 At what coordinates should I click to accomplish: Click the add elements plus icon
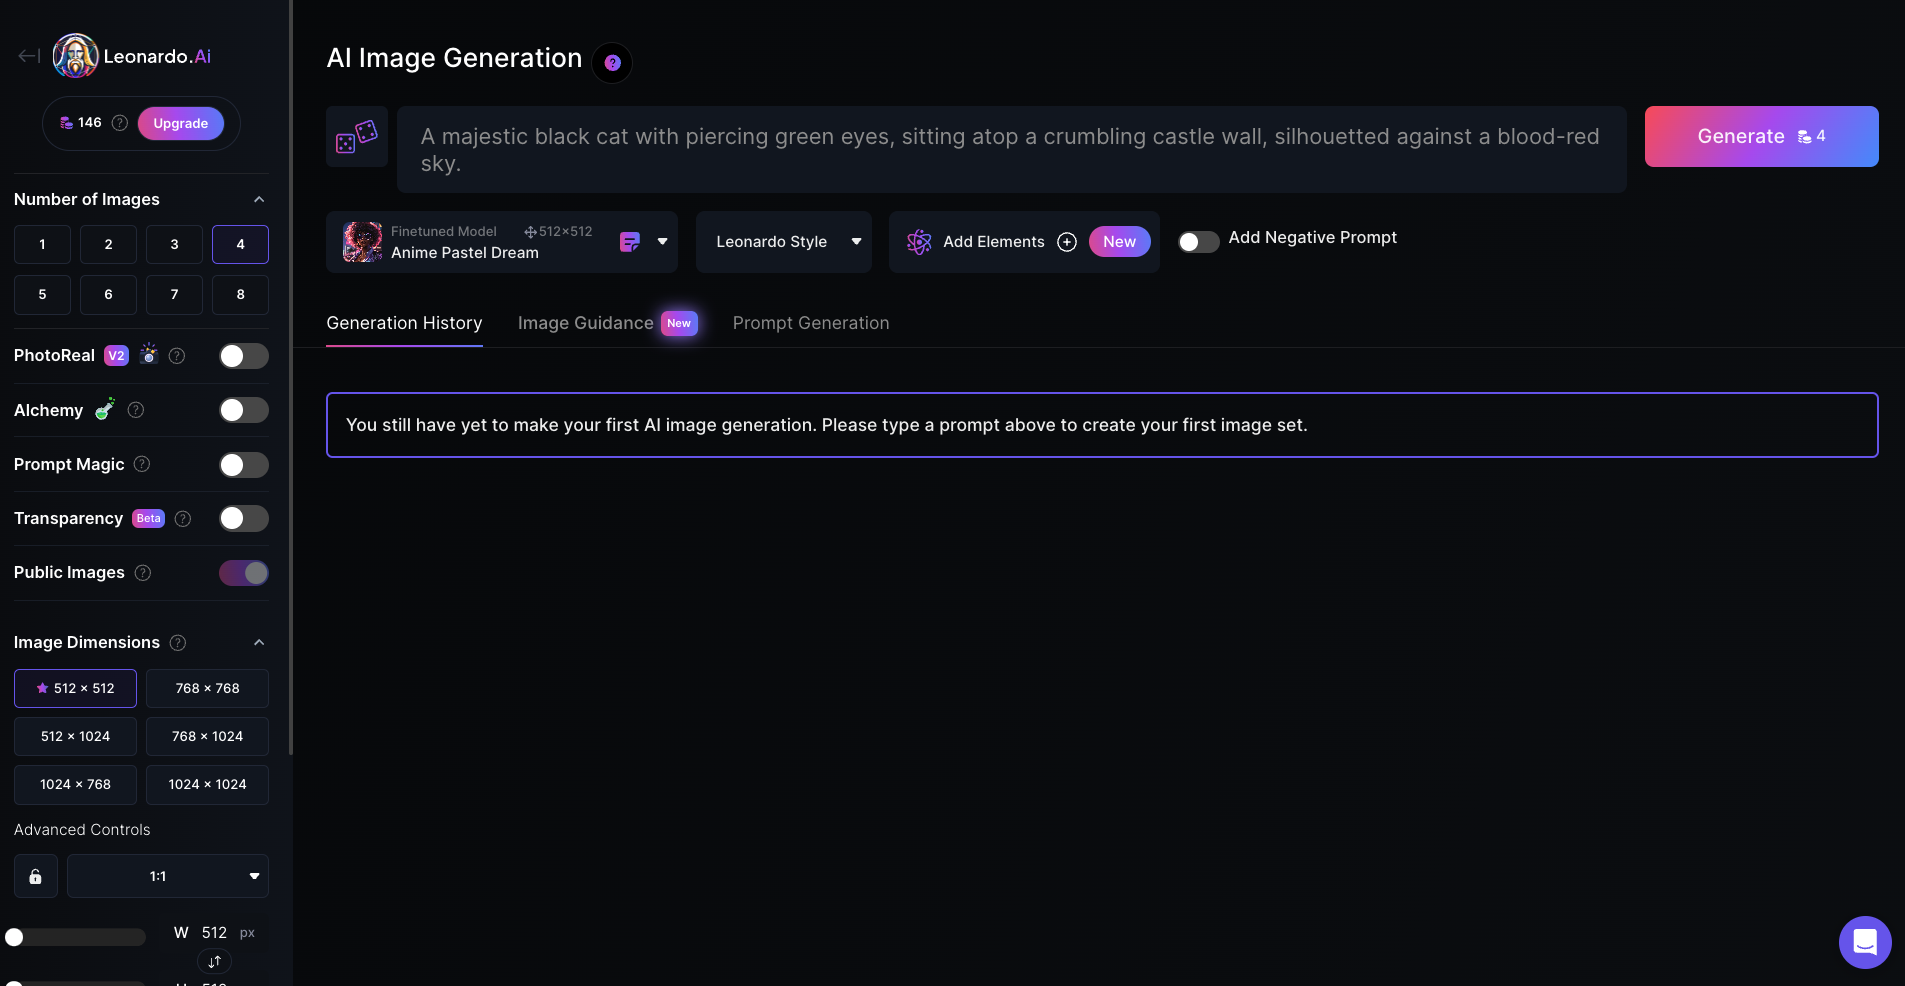[1067, 242]
